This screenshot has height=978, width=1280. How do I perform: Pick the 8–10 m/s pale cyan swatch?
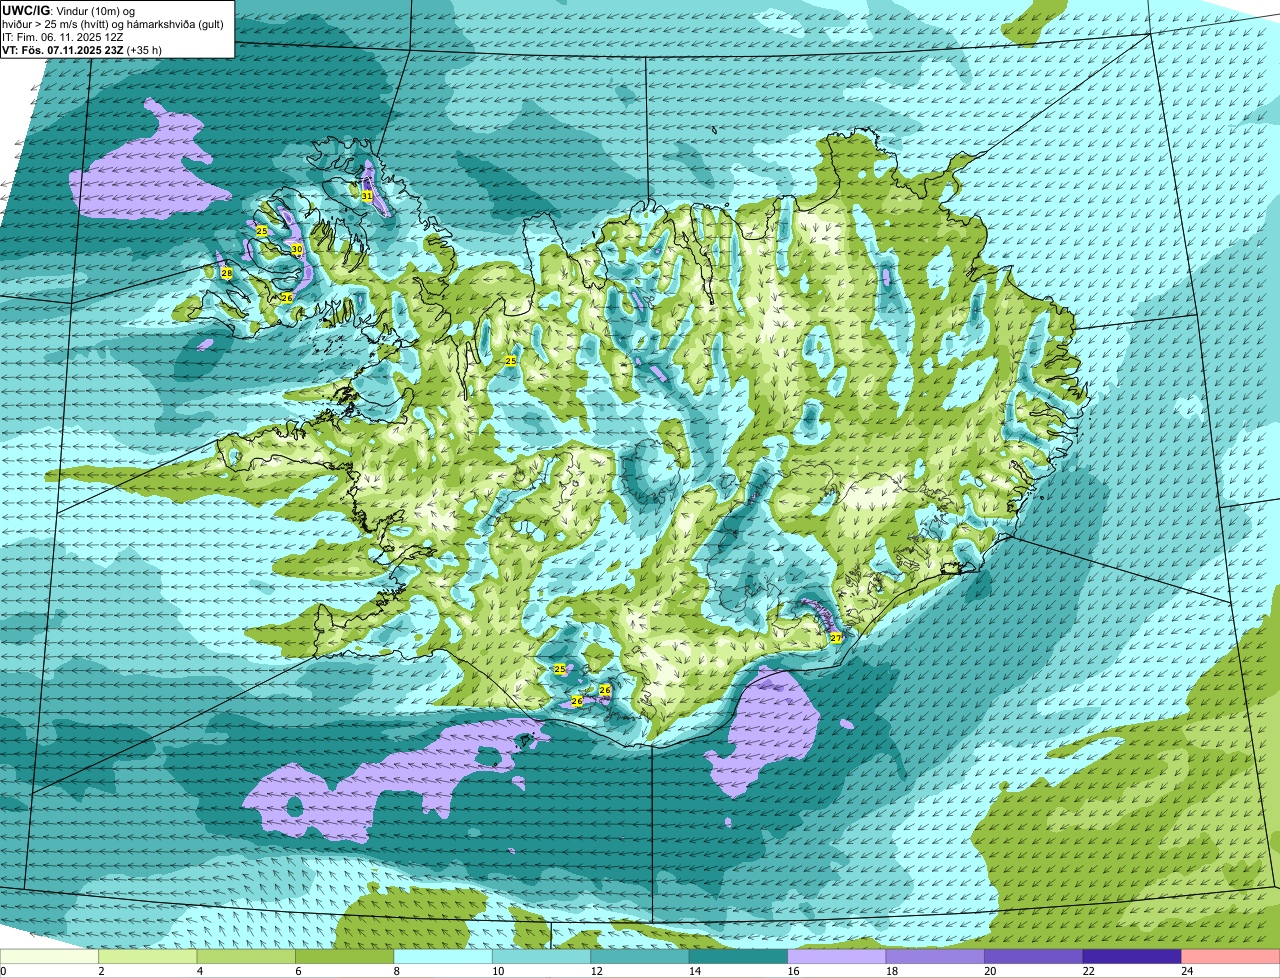[443, 957]
